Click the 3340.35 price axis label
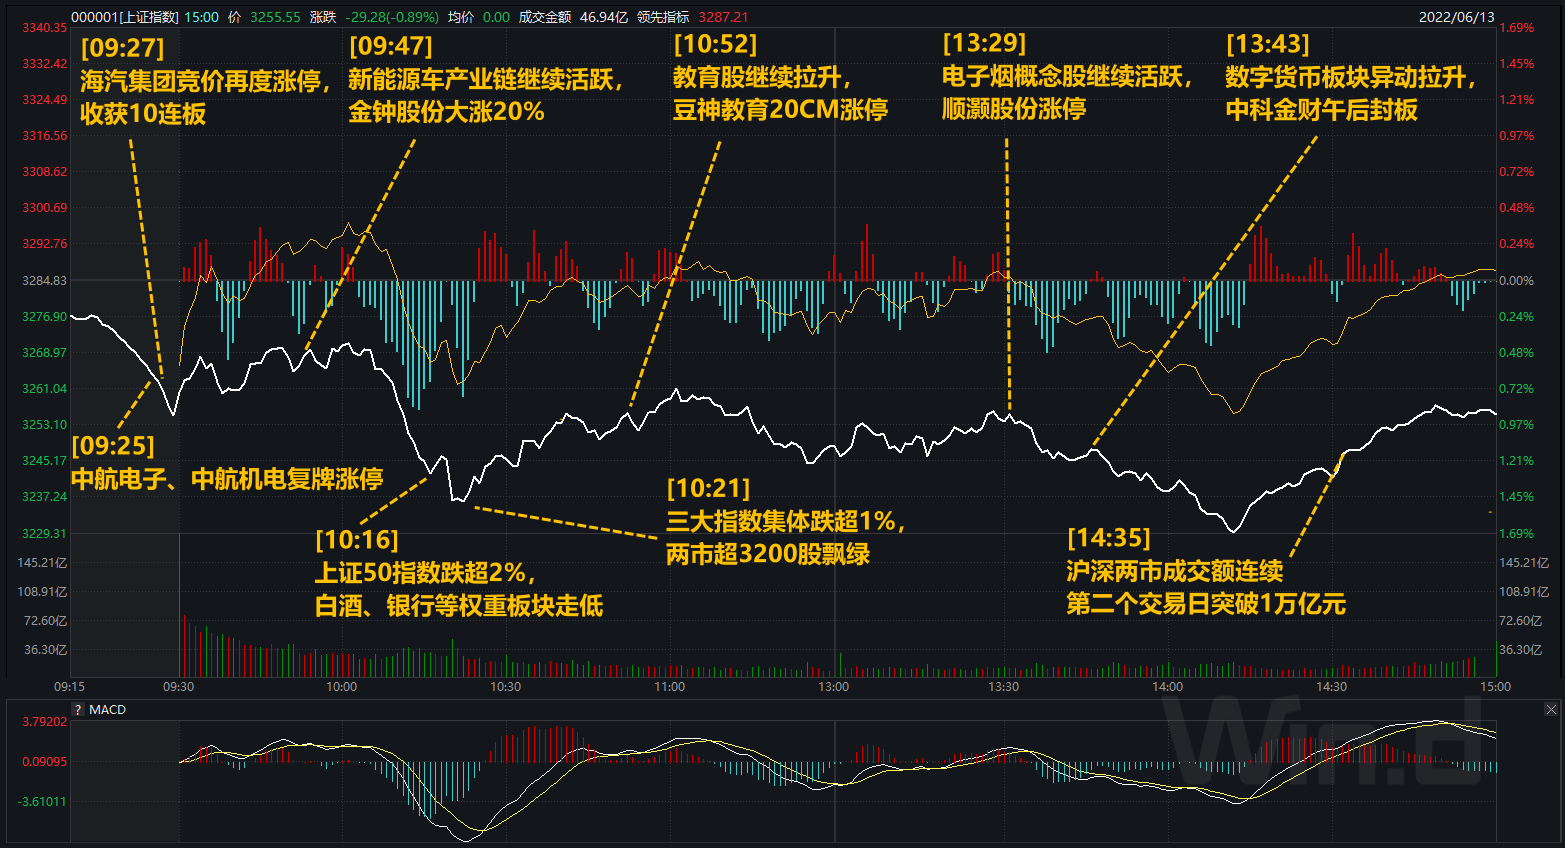Viewport: 1565px width, 848px height. 45,28
